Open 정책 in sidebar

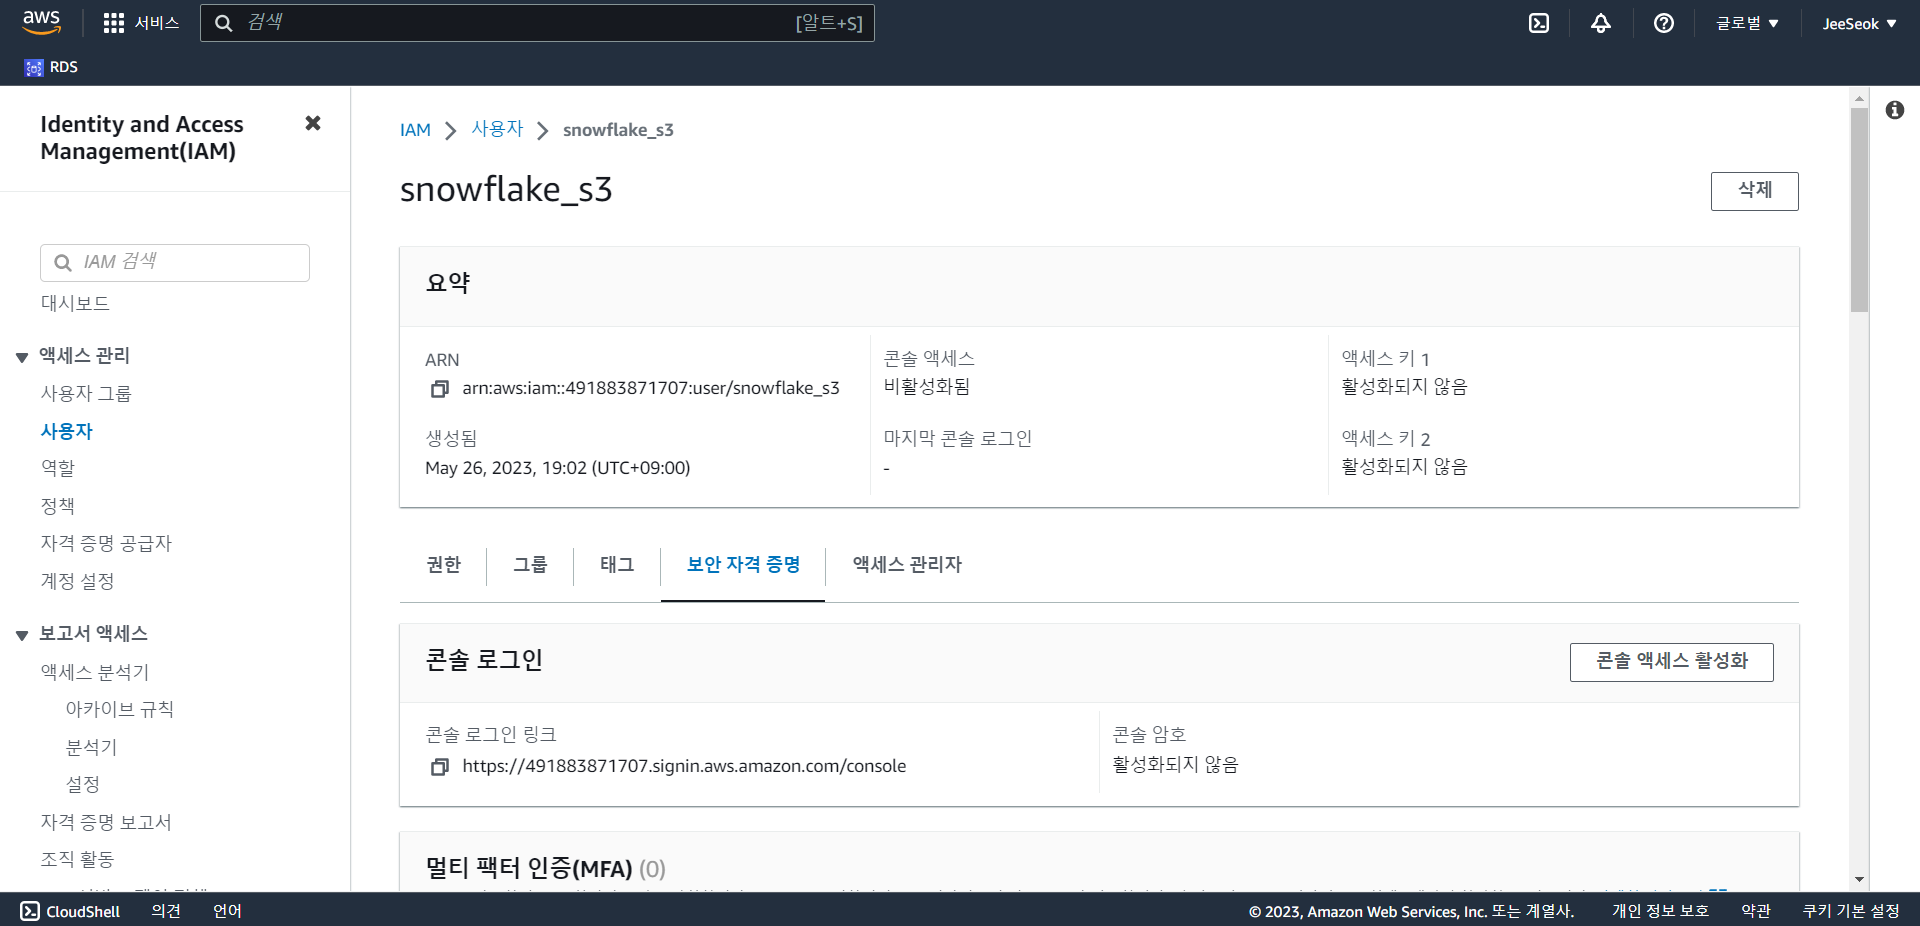(57, 506)
